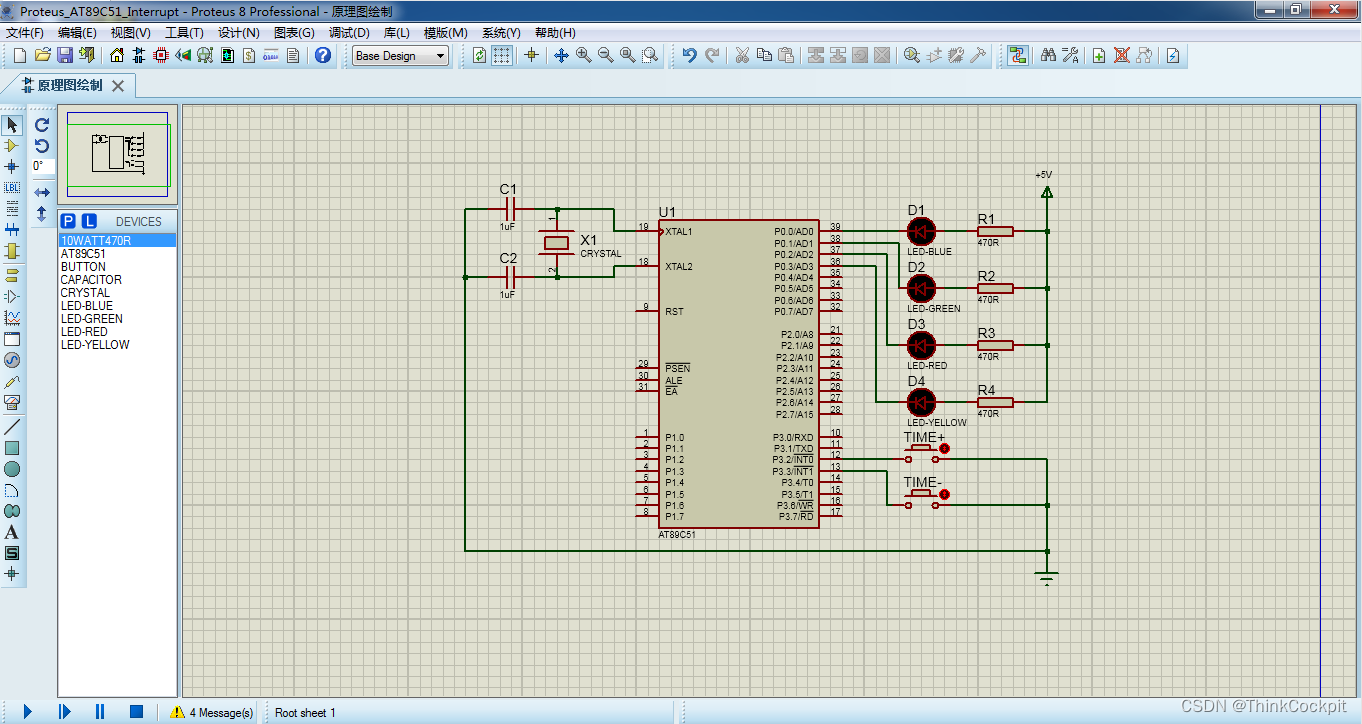
Task: Click the Redraw display icon
Action: click(x=480, y=55)
